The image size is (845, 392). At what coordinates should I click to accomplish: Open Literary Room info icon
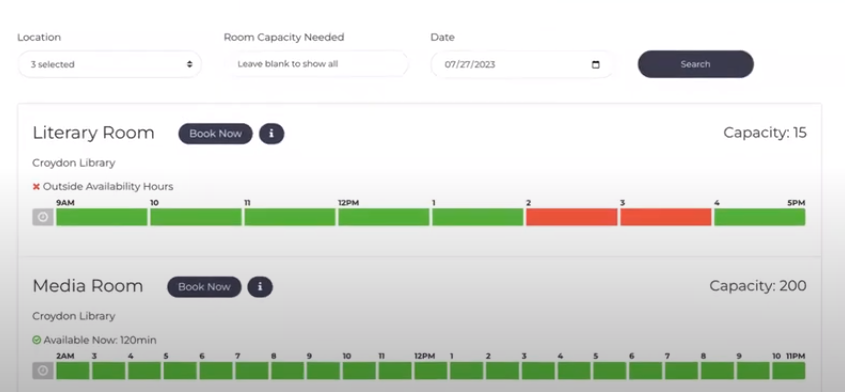[x=272, y=134]
